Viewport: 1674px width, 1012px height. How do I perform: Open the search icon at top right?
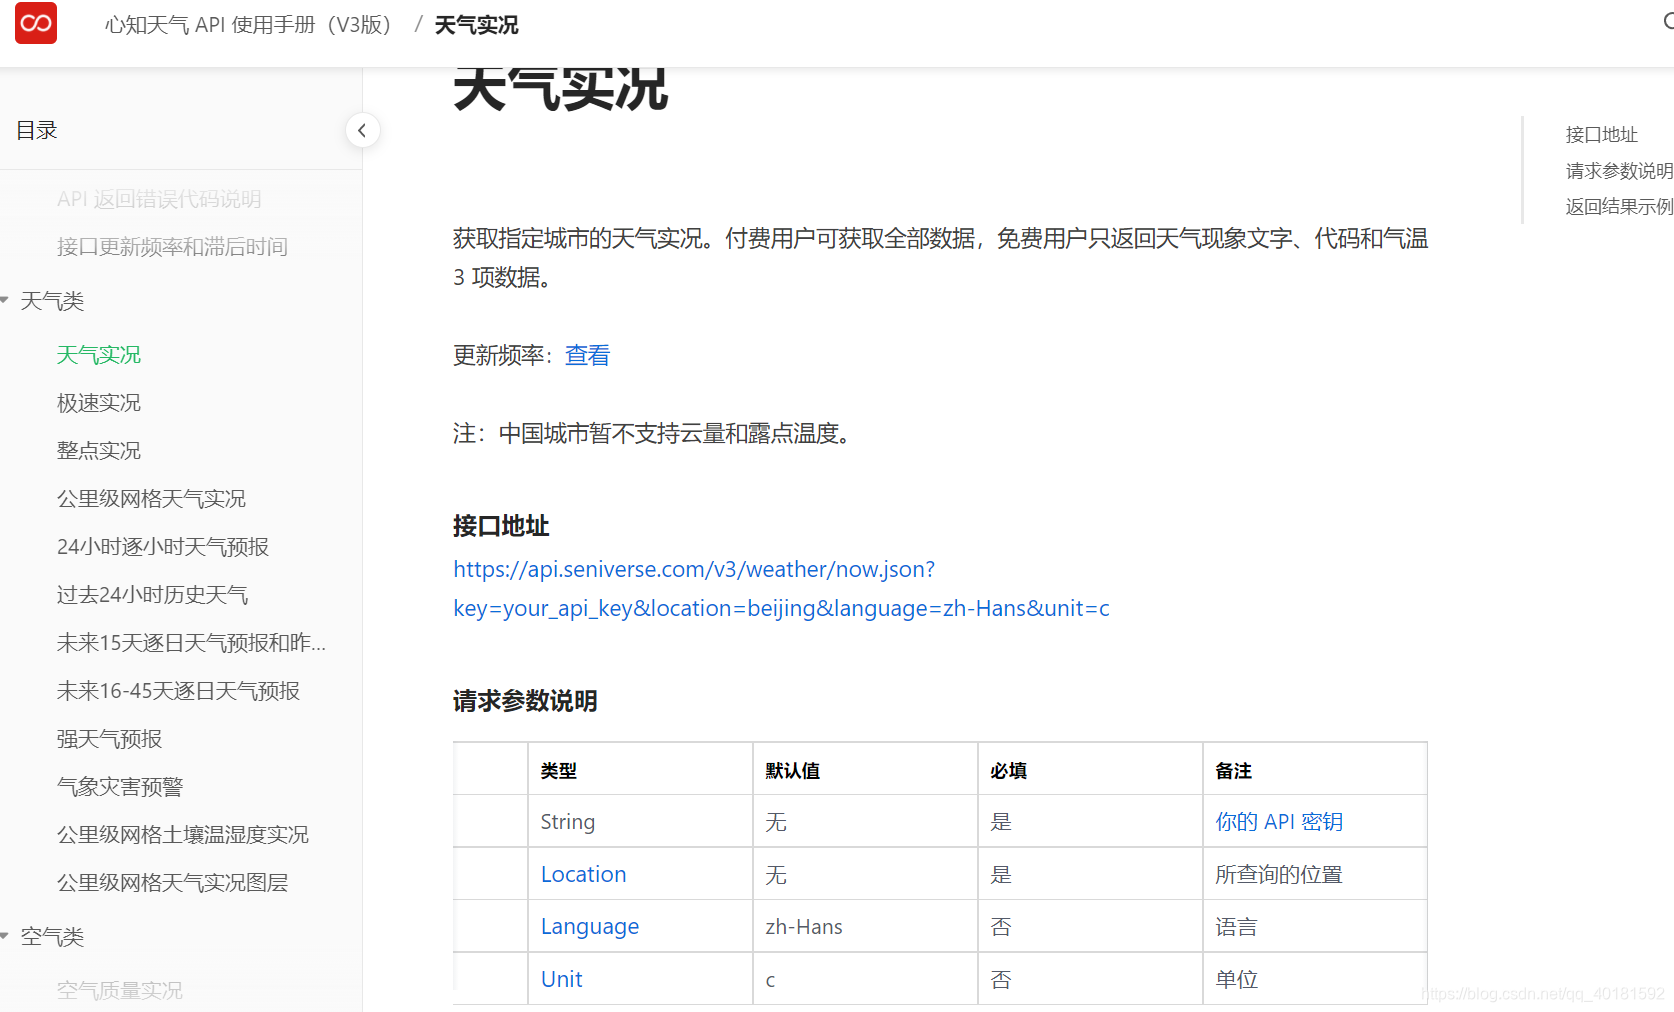1668,22
